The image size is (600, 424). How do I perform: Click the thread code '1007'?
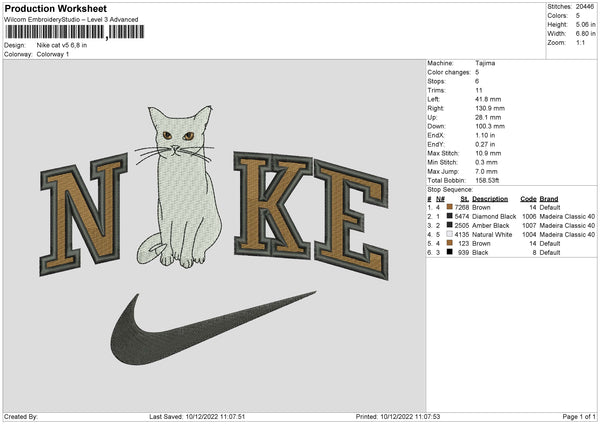[x=529, y=226]
